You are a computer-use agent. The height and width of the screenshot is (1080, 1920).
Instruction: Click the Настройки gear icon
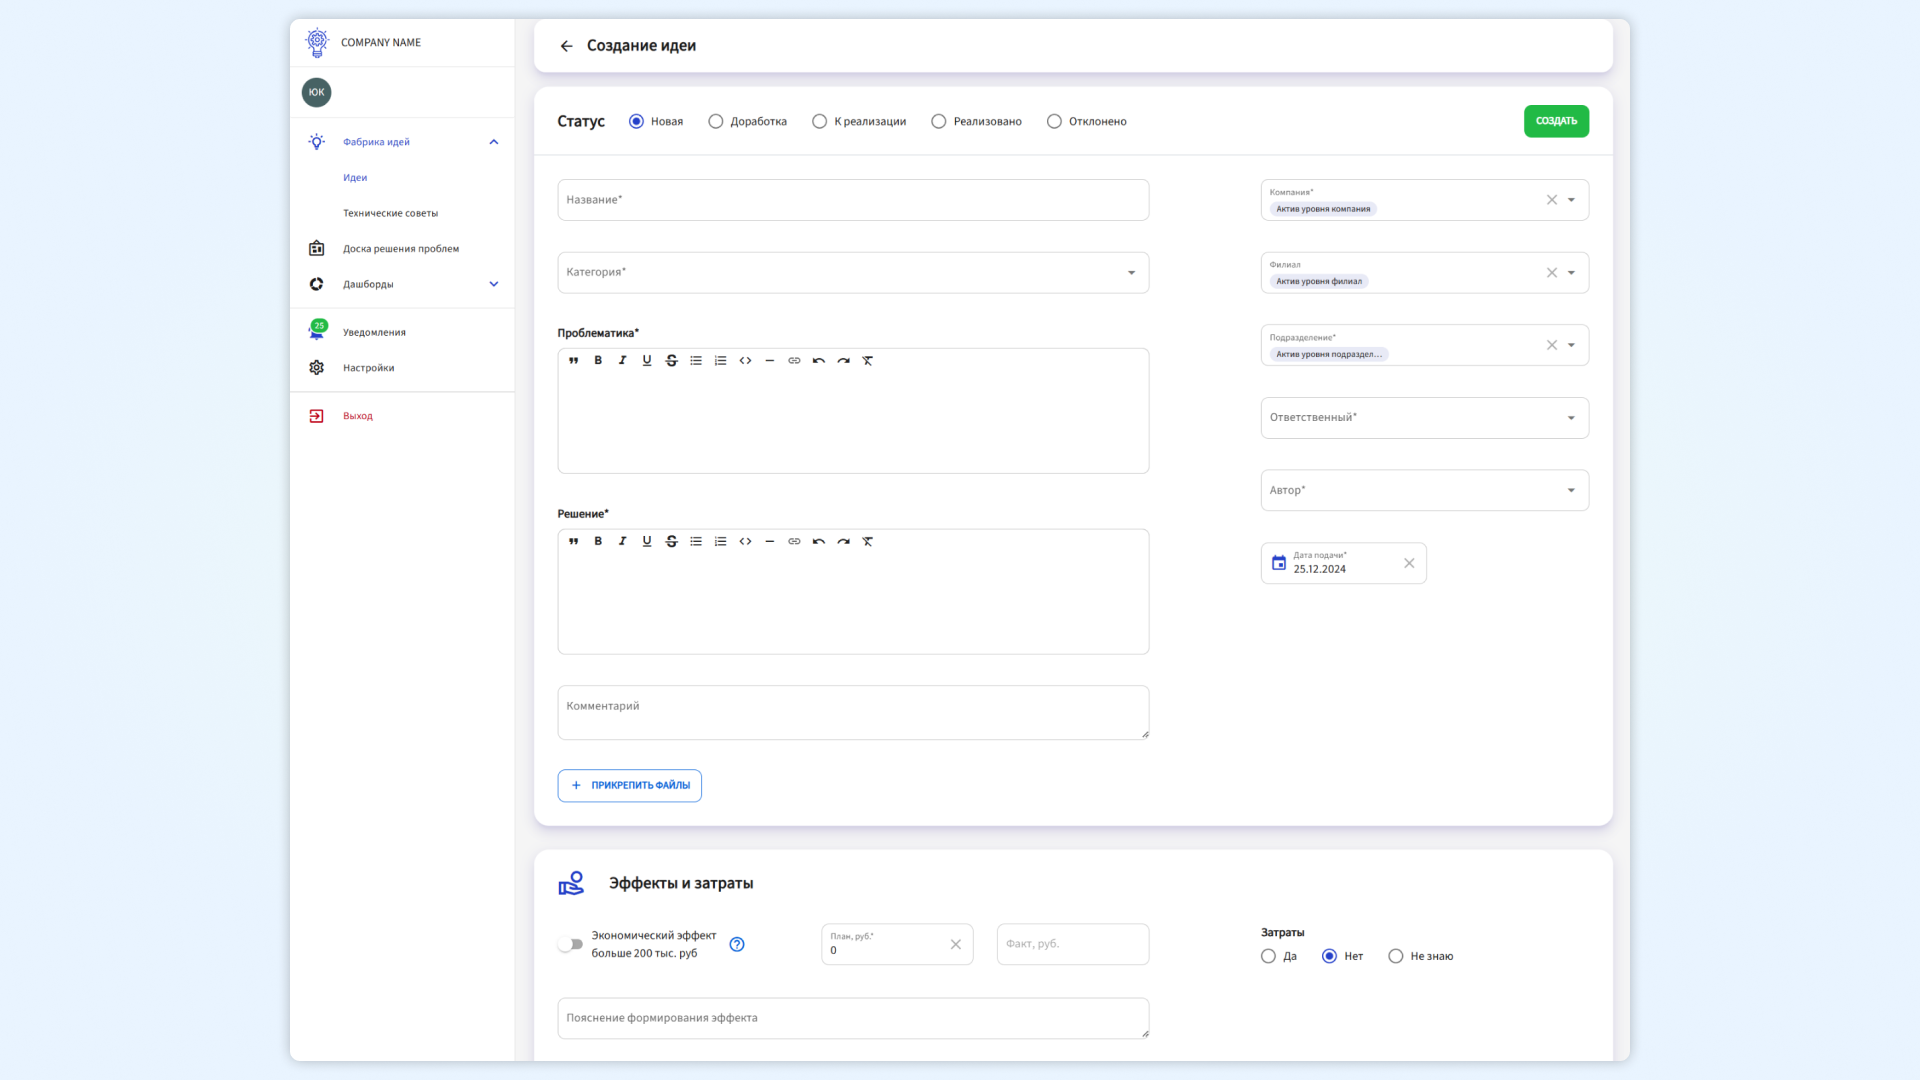click(x=316, y=368)
